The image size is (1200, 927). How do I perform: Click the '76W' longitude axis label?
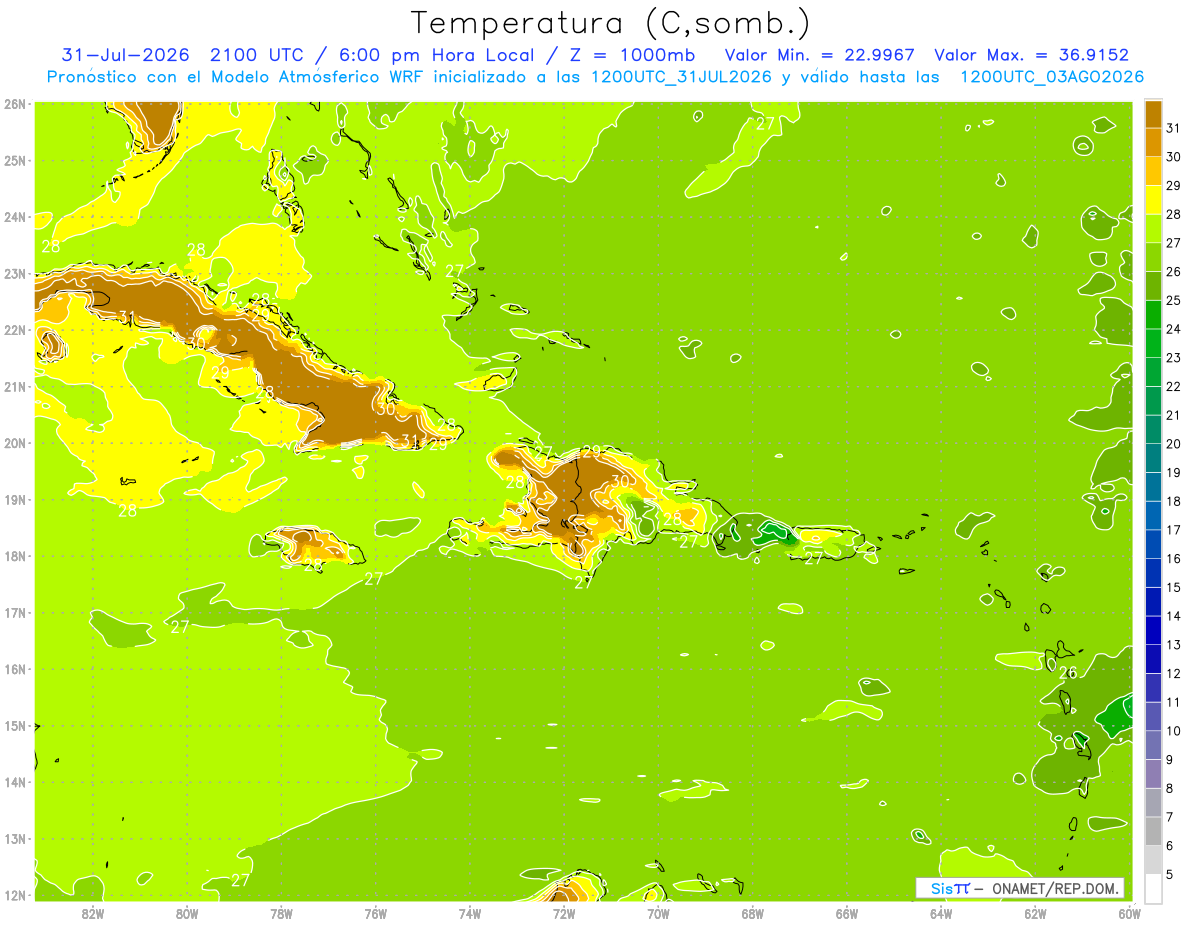coord(375,913)
